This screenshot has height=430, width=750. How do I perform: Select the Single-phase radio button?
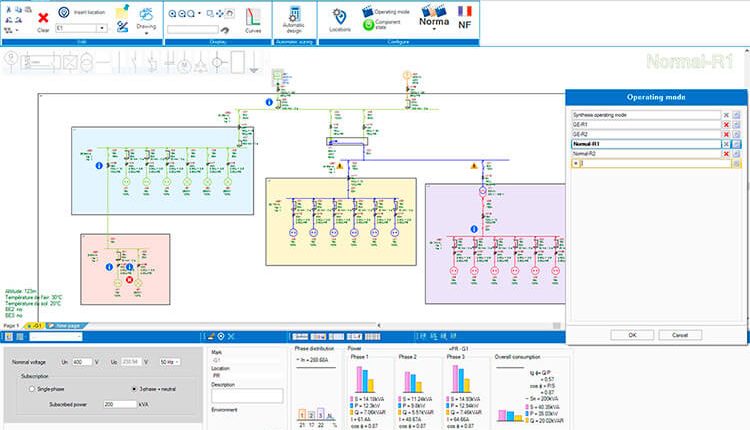click(32, 389)
